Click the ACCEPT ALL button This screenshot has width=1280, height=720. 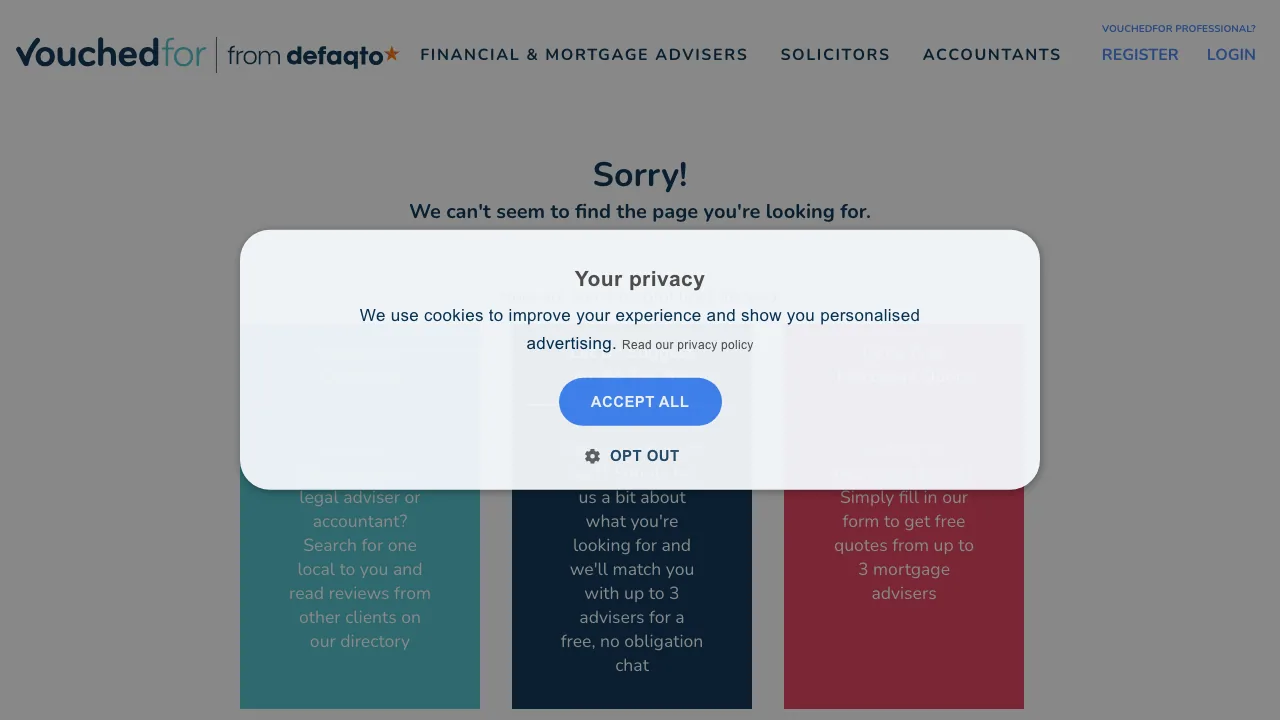pos(640,401)
